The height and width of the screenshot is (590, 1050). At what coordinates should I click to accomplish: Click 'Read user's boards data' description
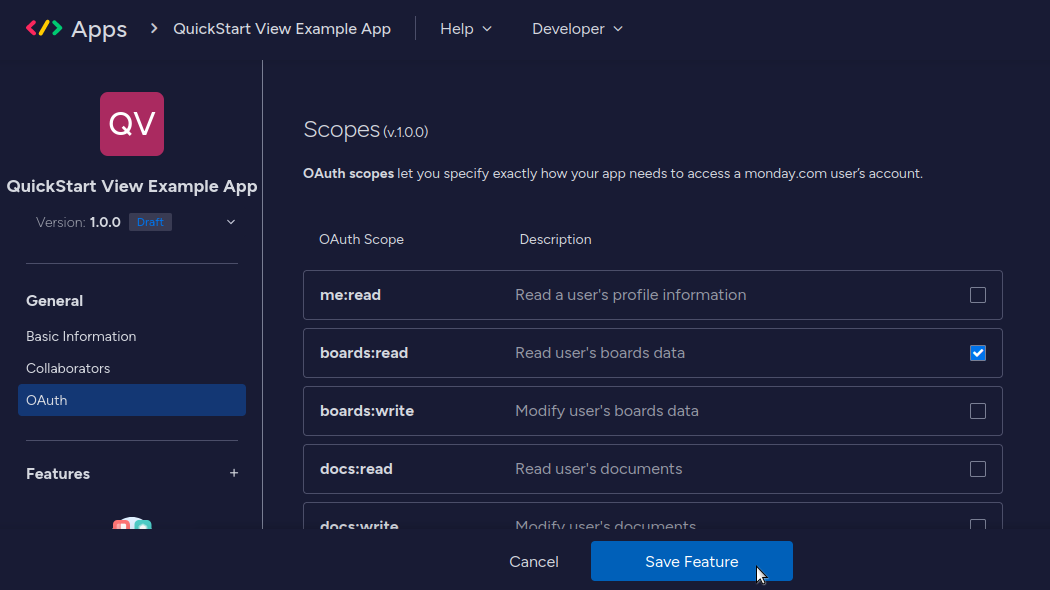tap(600, 353)
